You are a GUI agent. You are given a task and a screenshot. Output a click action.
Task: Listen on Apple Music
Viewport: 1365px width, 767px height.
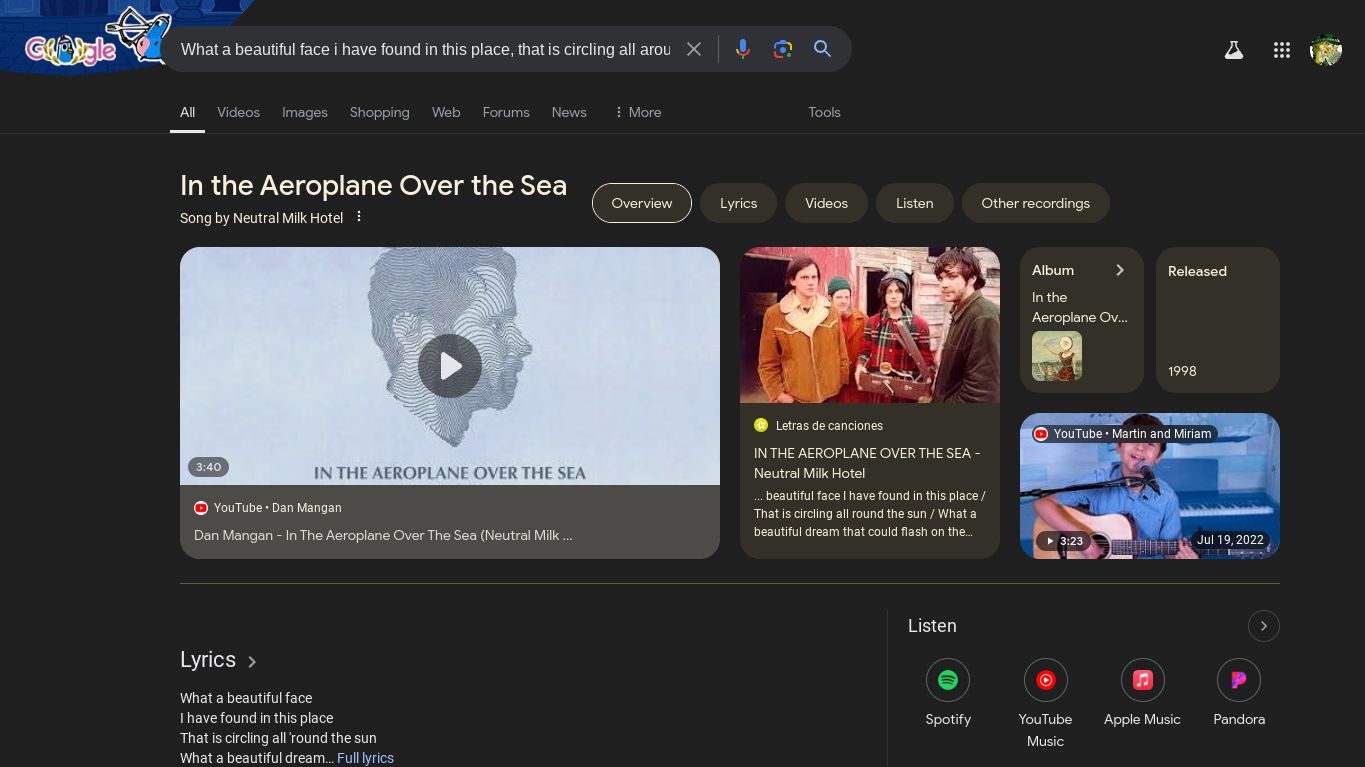[x=1142, y=681]
